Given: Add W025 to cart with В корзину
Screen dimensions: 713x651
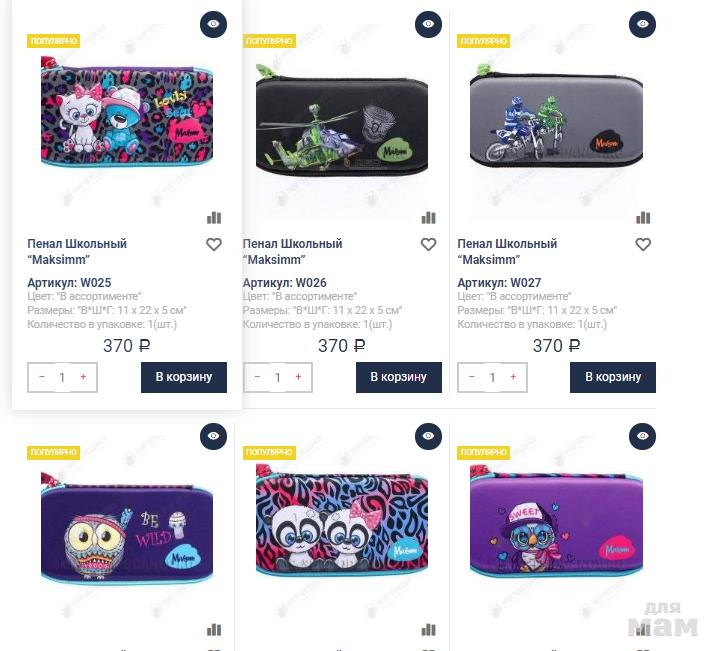Looking at the screenshot, I should click(184, 377).
